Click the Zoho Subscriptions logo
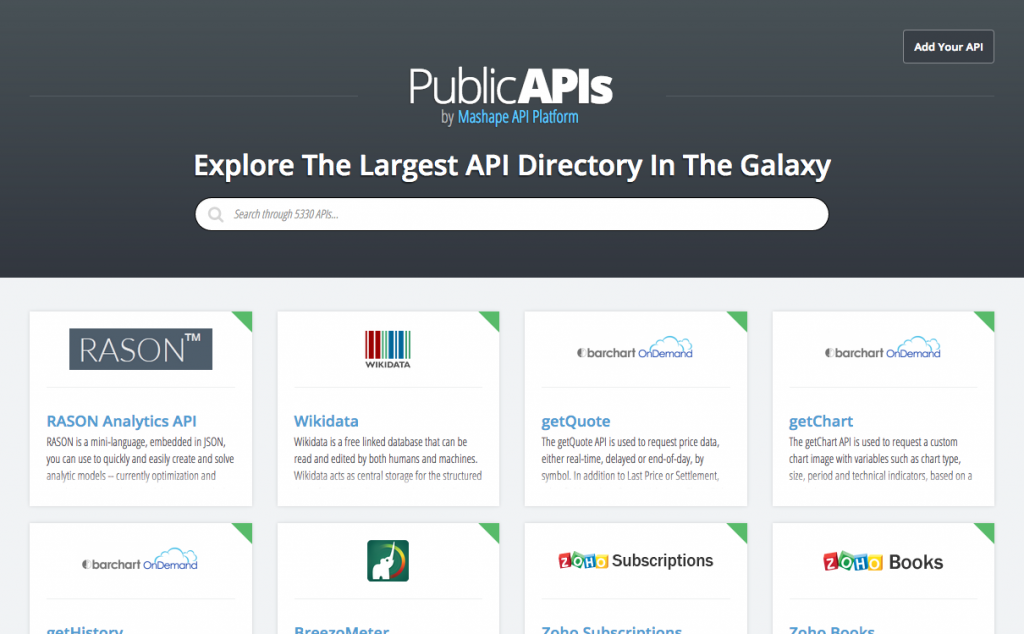This screenshot has height=634, width=1024. click(635, 561)
